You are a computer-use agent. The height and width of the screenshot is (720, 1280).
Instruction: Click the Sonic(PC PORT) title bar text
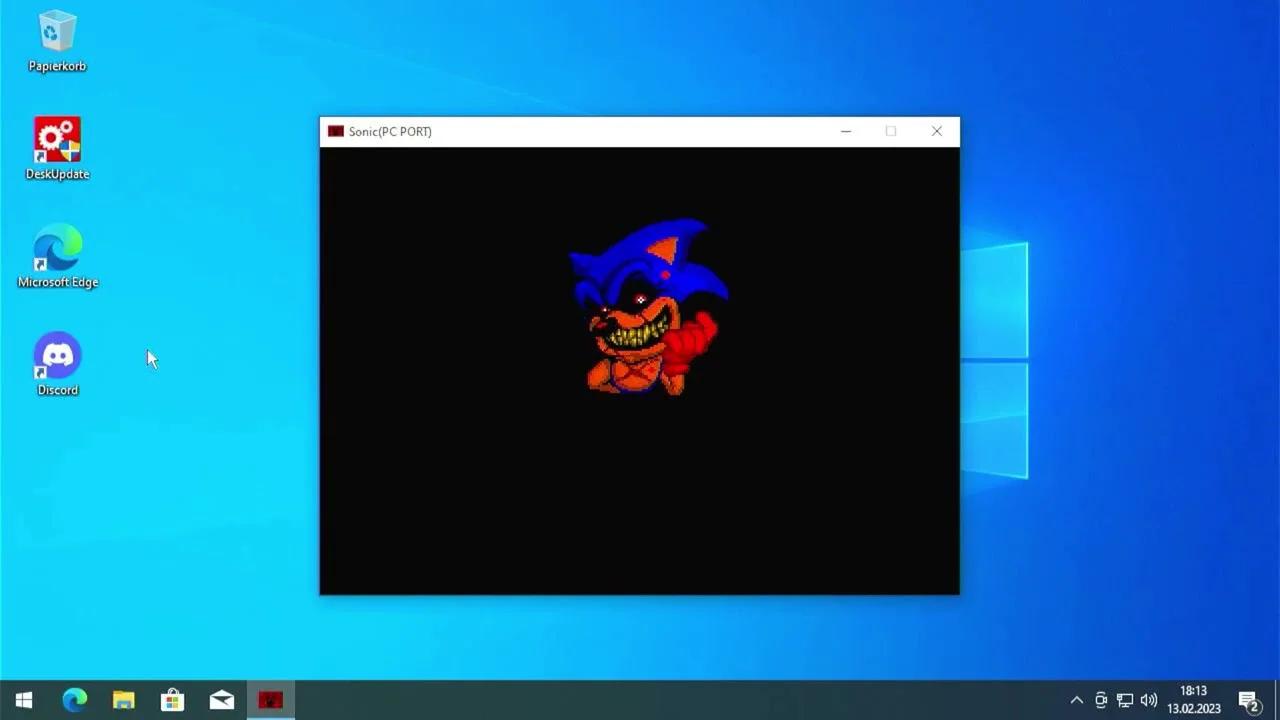(392, 131)
